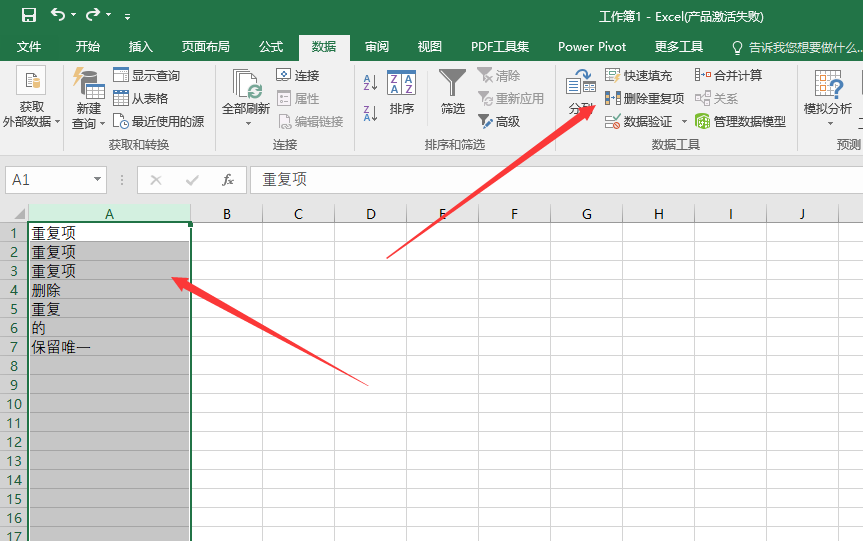This screenshot has height=541, width=863.
Task: Select column B header
Action: 227,214
